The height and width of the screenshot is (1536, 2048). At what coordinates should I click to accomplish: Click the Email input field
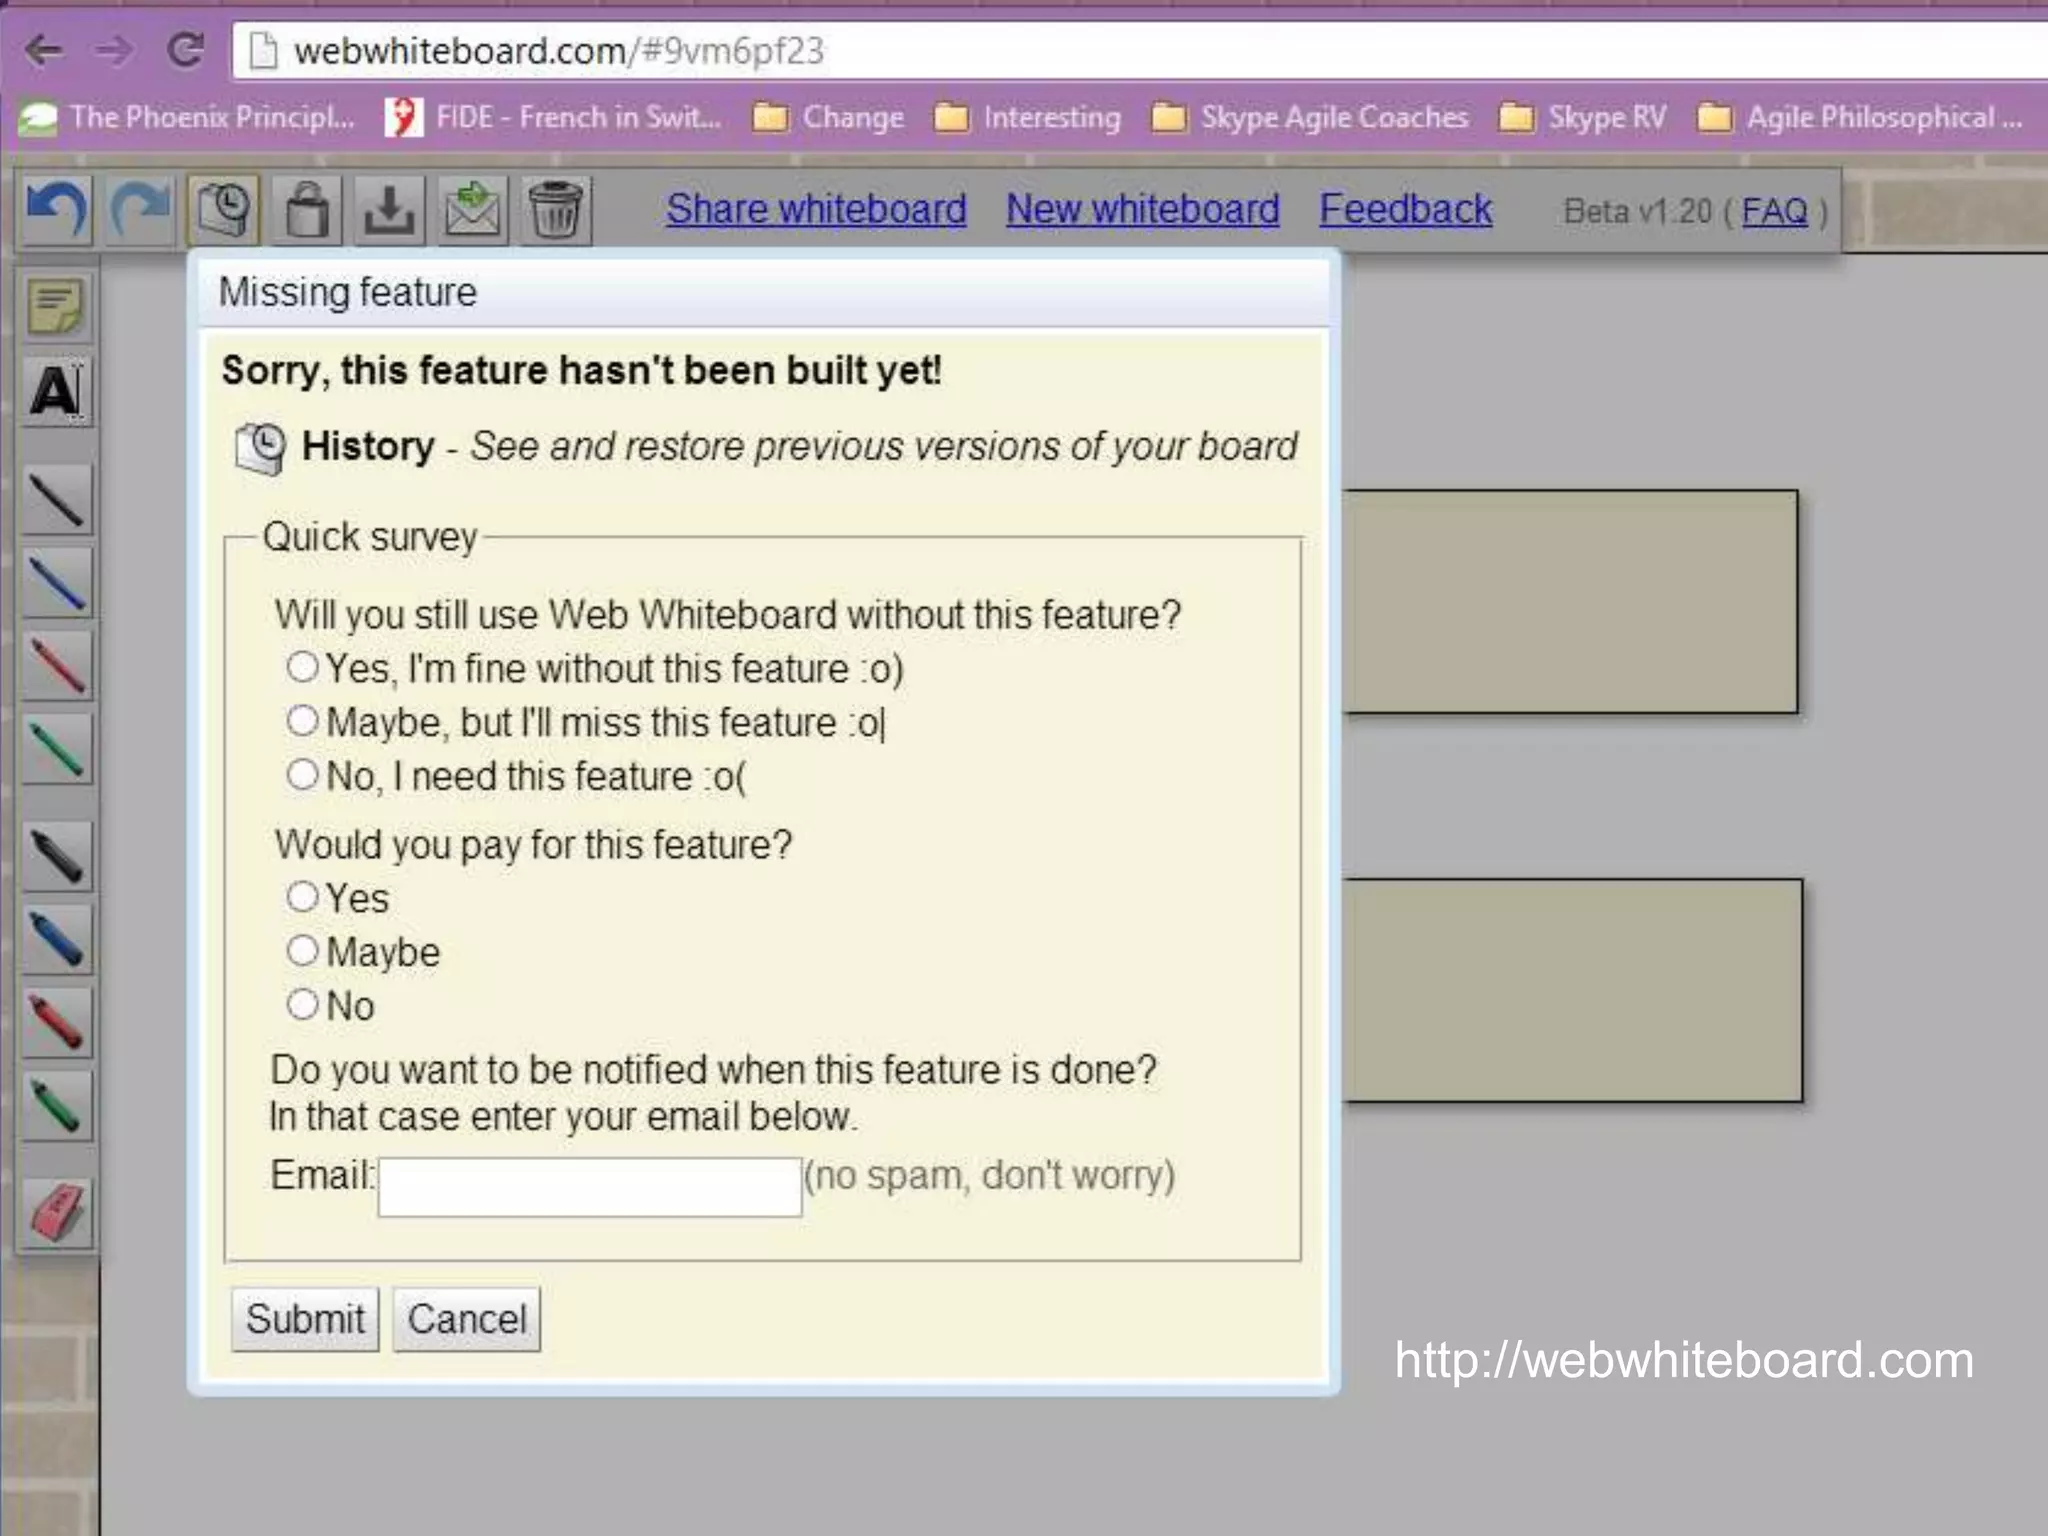[x=589, y=1187]
